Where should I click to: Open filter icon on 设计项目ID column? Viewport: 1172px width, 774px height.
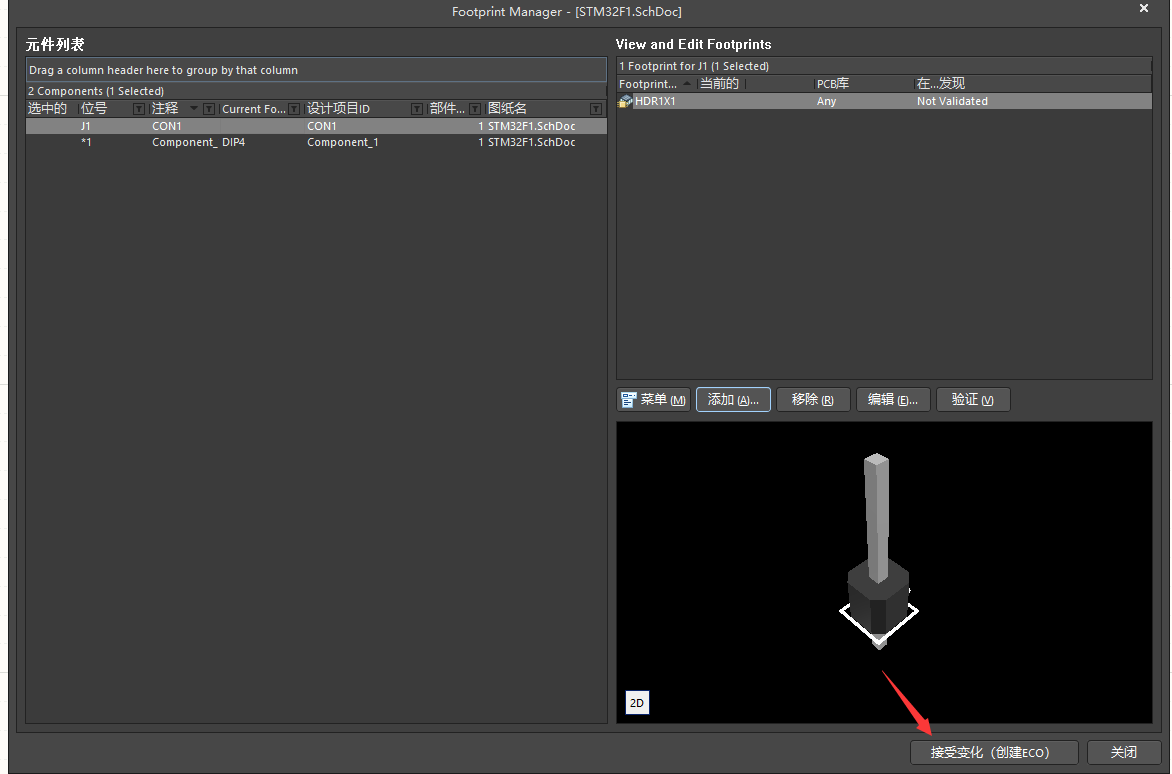(x=417, y=109)
